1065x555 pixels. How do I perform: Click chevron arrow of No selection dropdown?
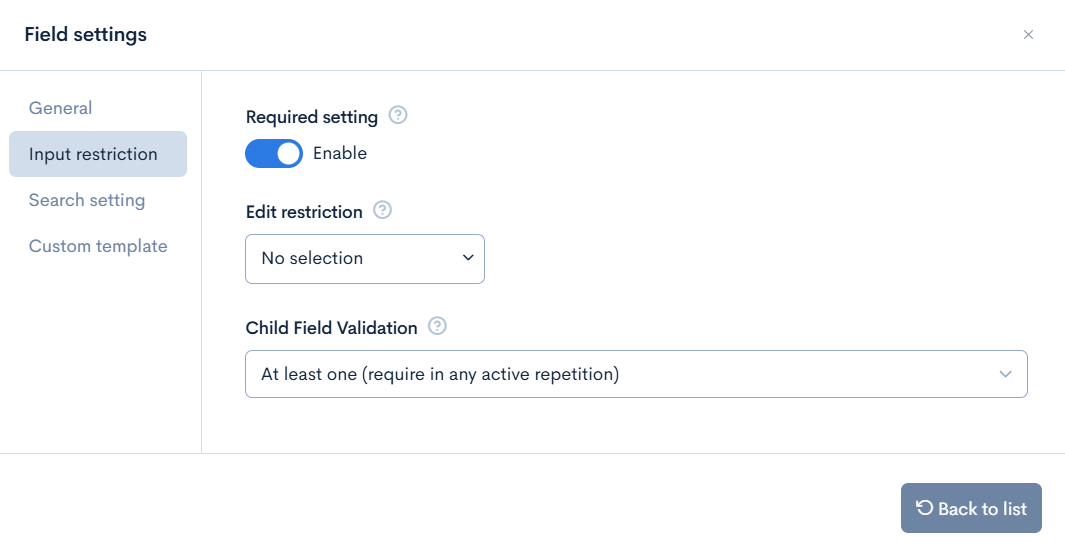coord(468,258)
